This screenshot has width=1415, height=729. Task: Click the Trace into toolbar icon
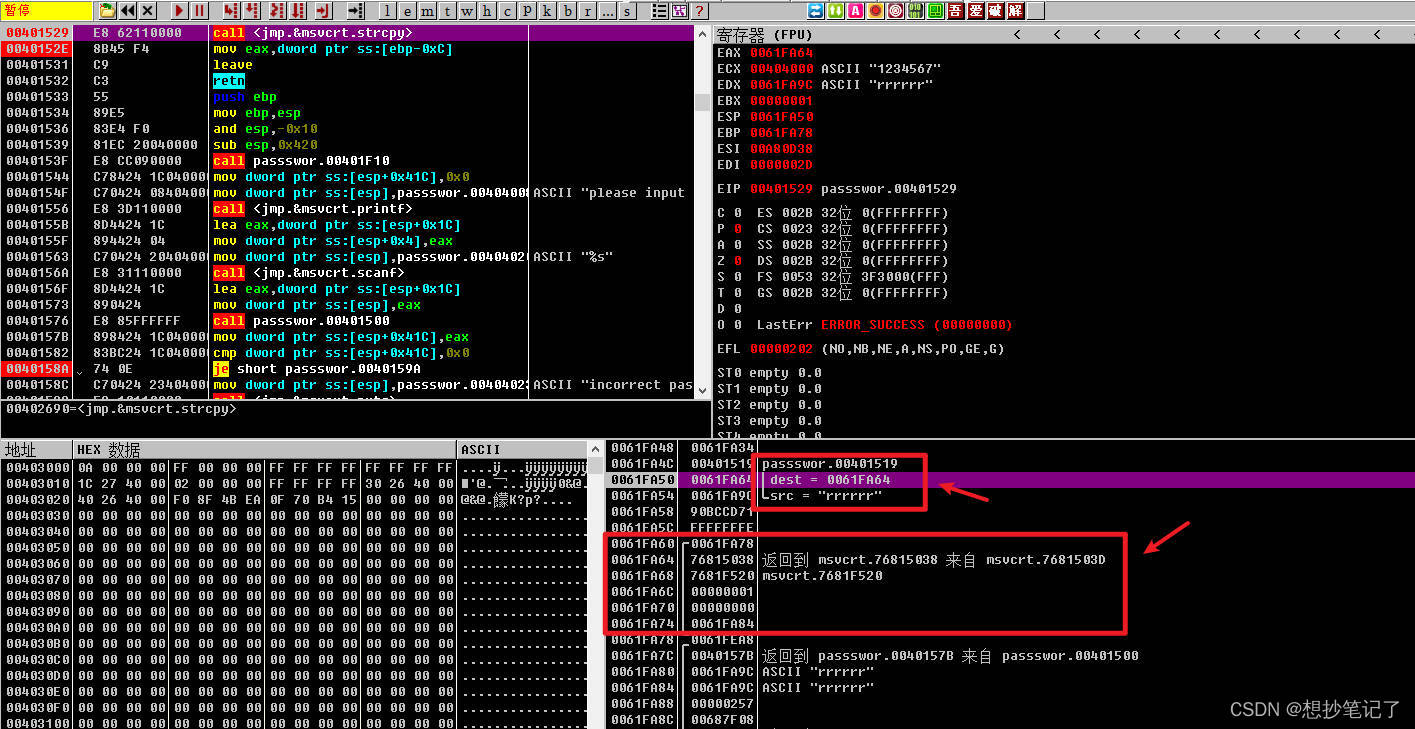tap(277, 11)
